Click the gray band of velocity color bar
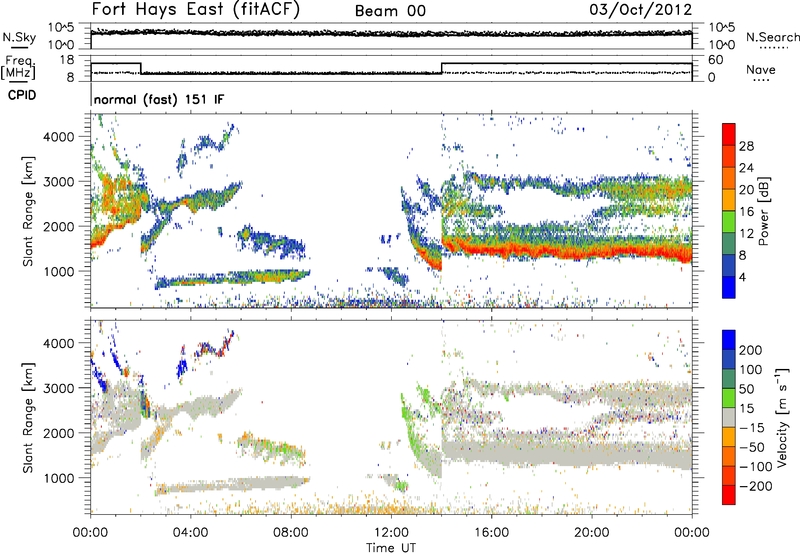 [x=729, y=417]
